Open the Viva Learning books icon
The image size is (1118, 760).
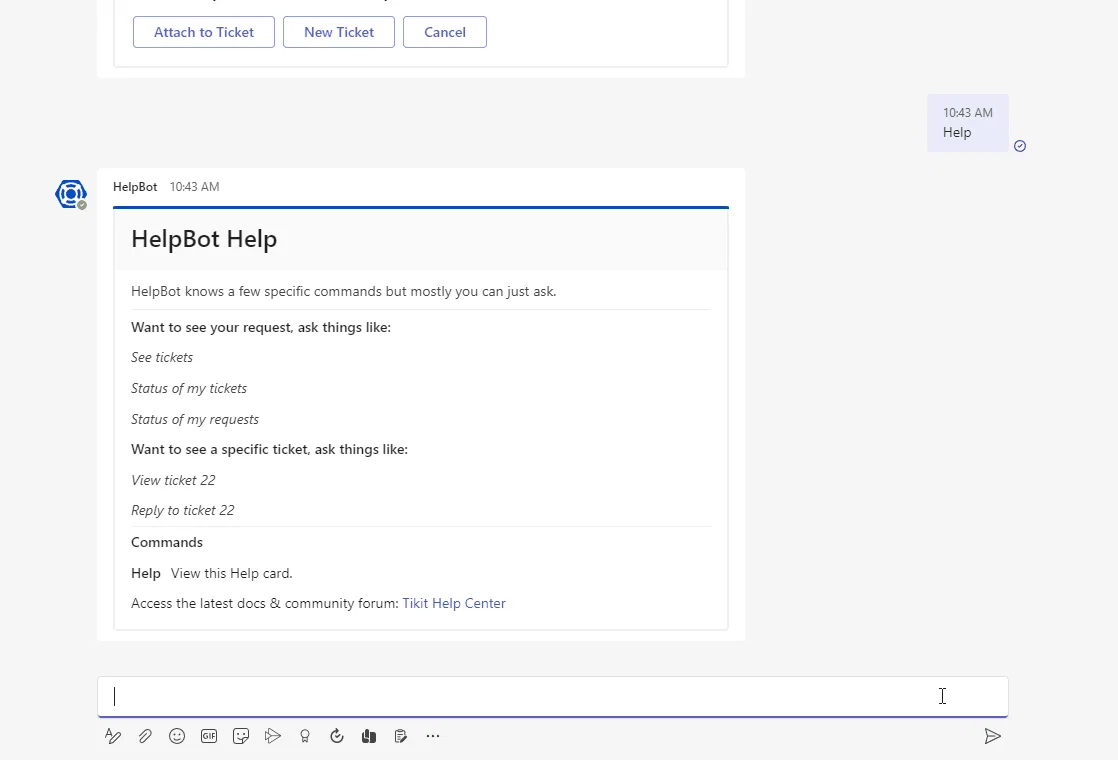pyautogui.click(x=369, y=736)
